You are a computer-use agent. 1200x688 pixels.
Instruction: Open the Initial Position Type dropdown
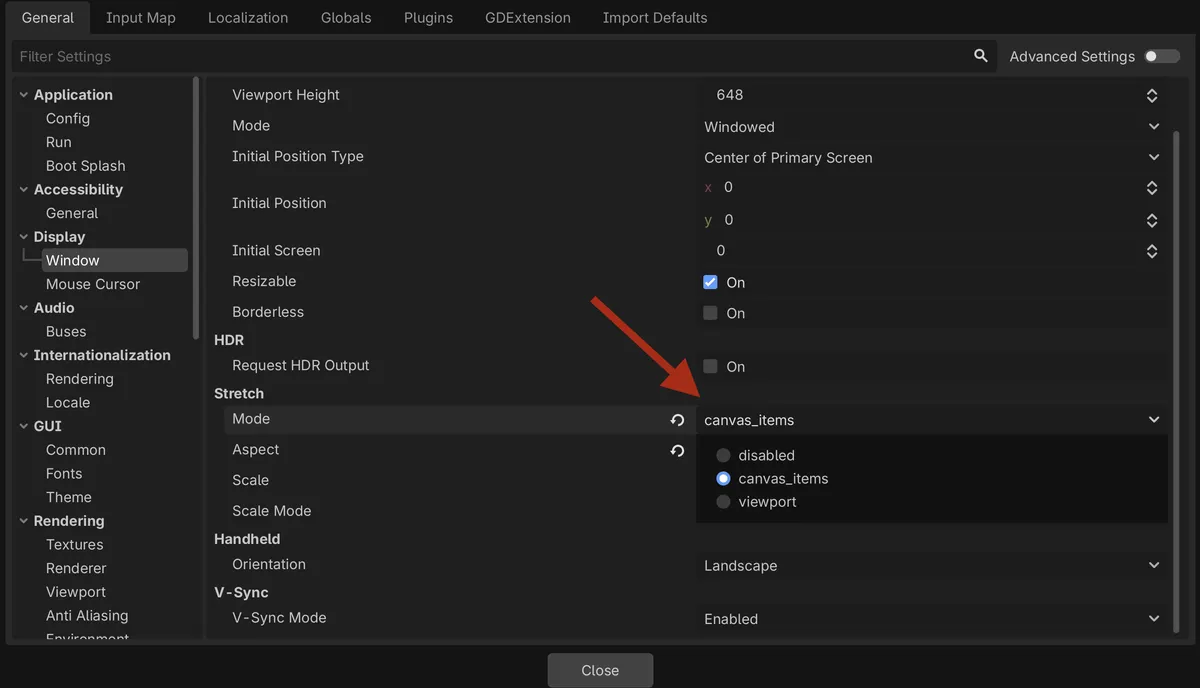932,158
